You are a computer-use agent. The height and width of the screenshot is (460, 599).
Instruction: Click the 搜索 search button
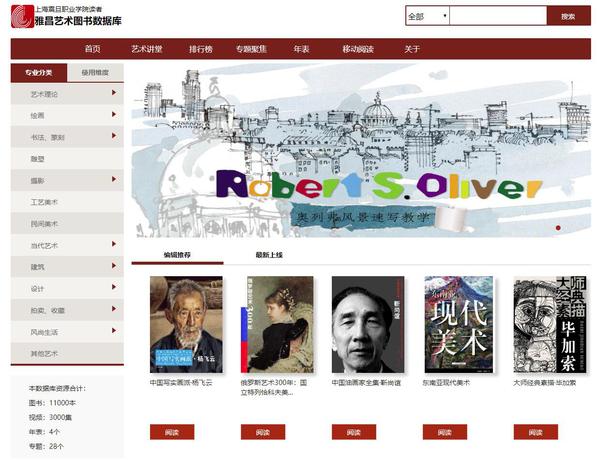coord(568,16)
